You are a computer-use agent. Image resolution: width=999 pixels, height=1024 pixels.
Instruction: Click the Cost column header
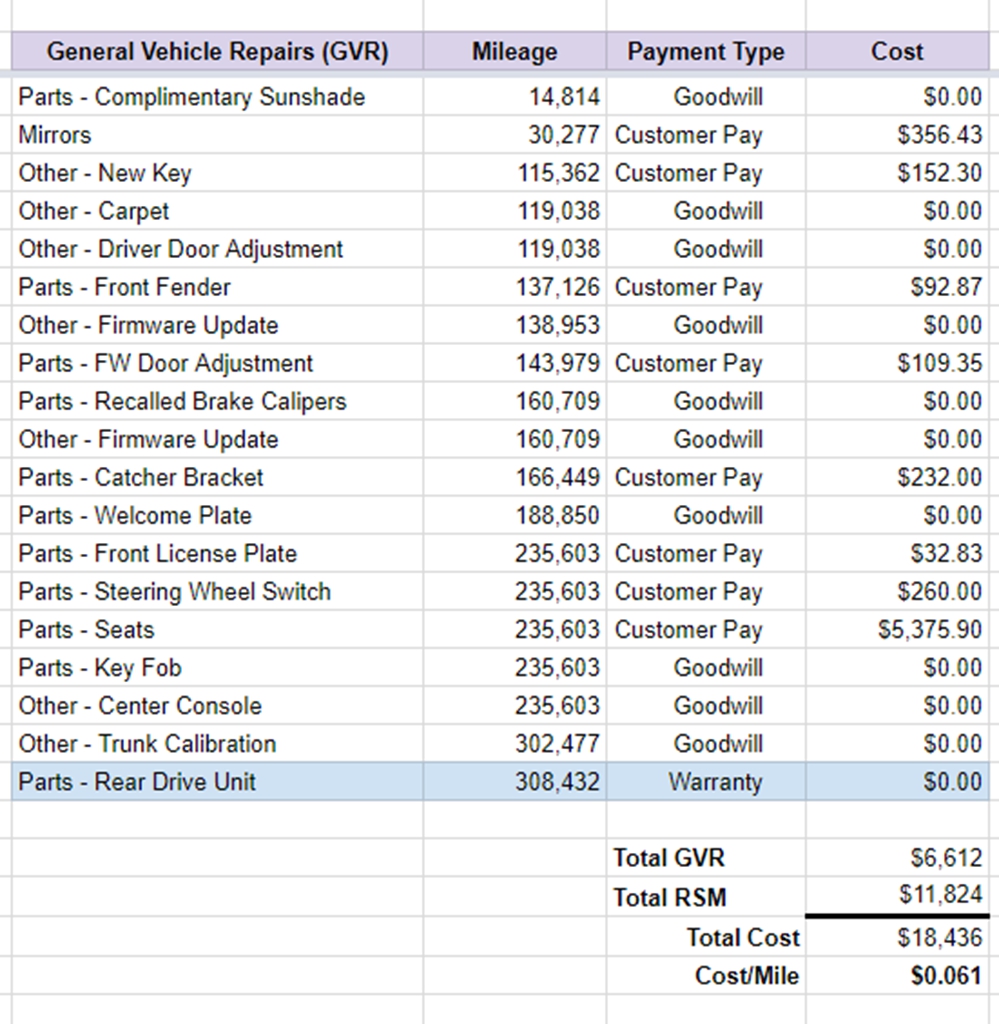[897, 51]
